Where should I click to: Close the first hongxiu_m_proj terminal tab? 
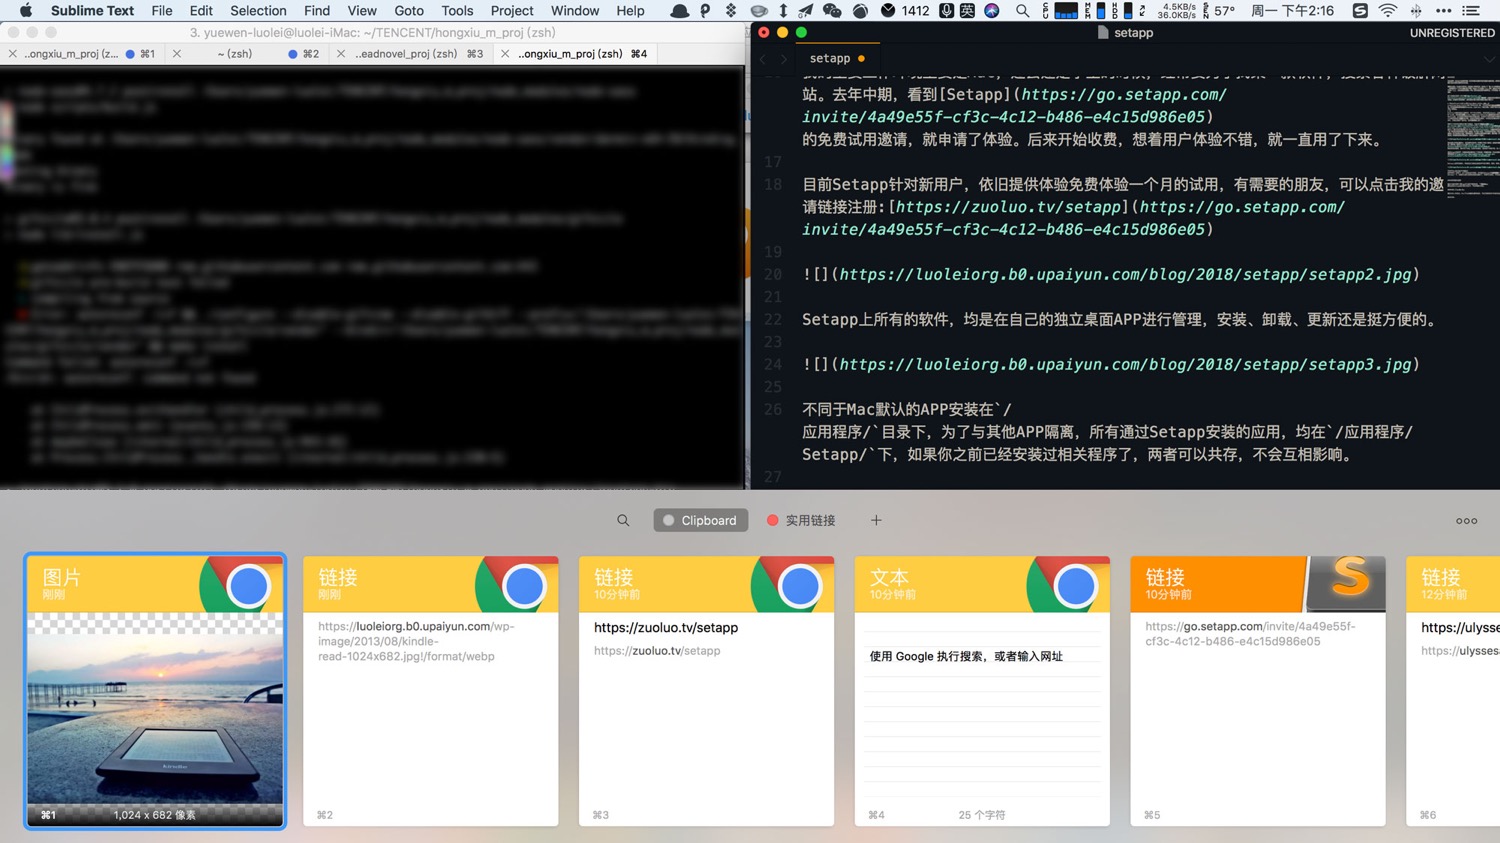click(12, 54)
